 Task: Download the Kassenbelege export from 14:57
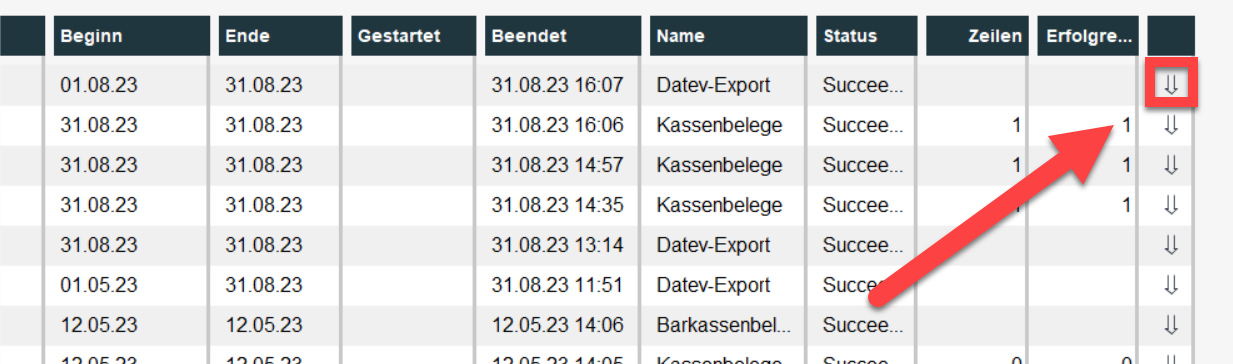pyautogui.click(x=1171, y=166)
